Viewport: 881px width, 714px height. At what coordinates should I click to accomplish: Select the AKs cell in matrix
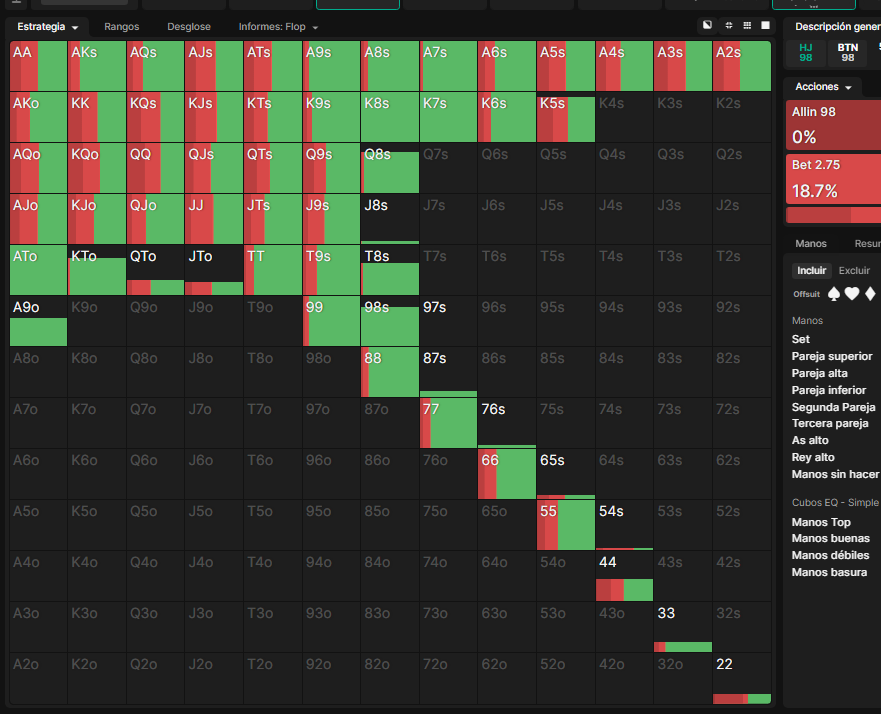click(97, 66)
